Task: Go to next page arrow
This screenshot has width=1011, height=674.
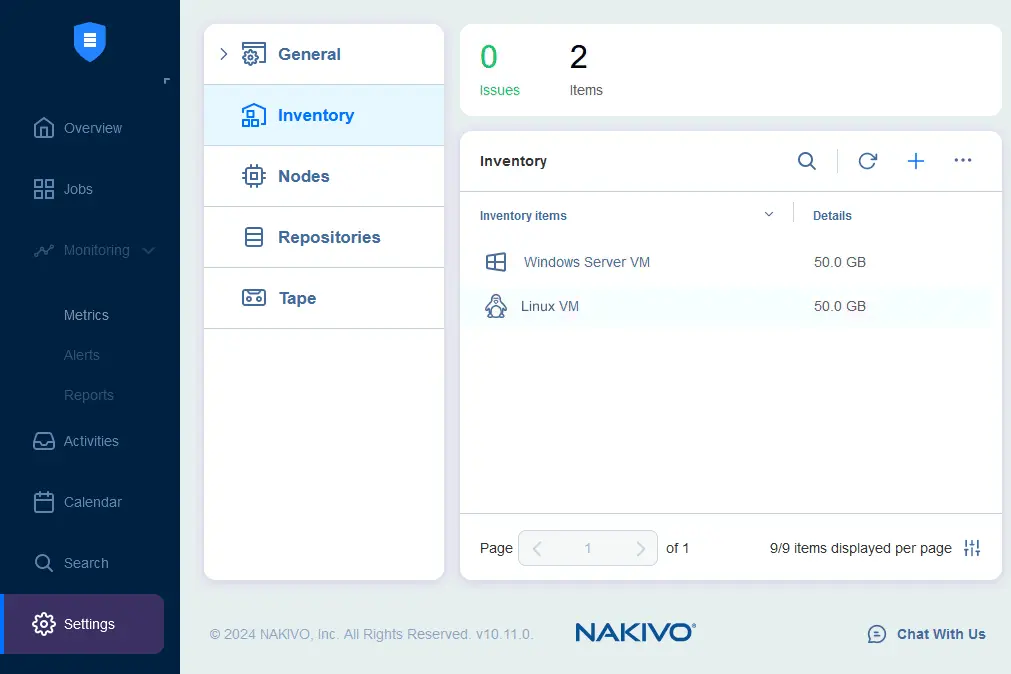Action: coord(640,548)
